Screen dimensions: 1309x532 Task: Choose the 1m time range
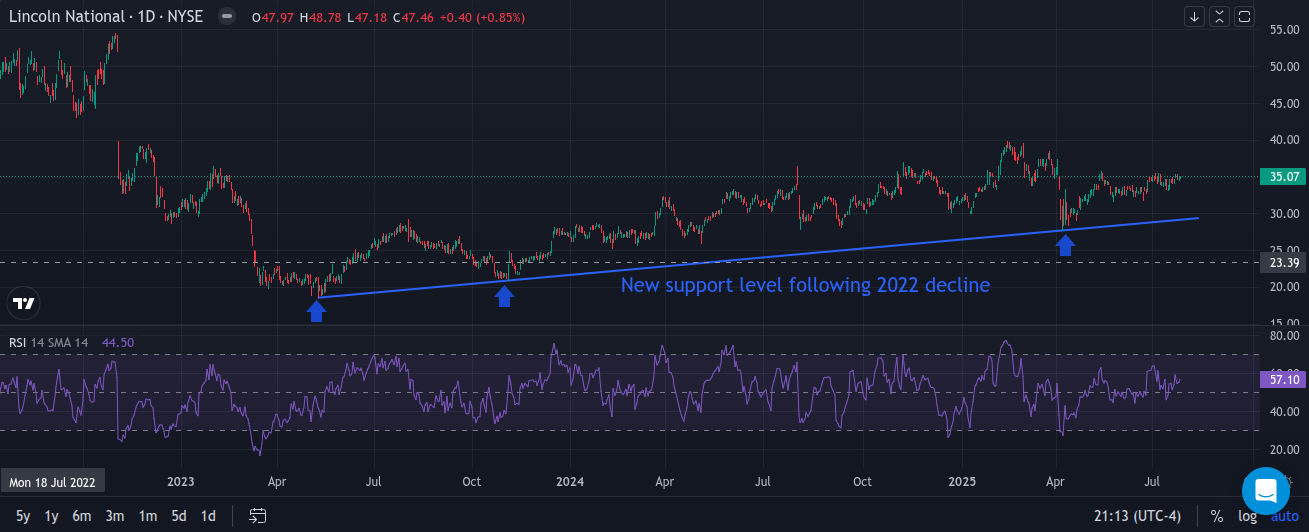[147, 516]
